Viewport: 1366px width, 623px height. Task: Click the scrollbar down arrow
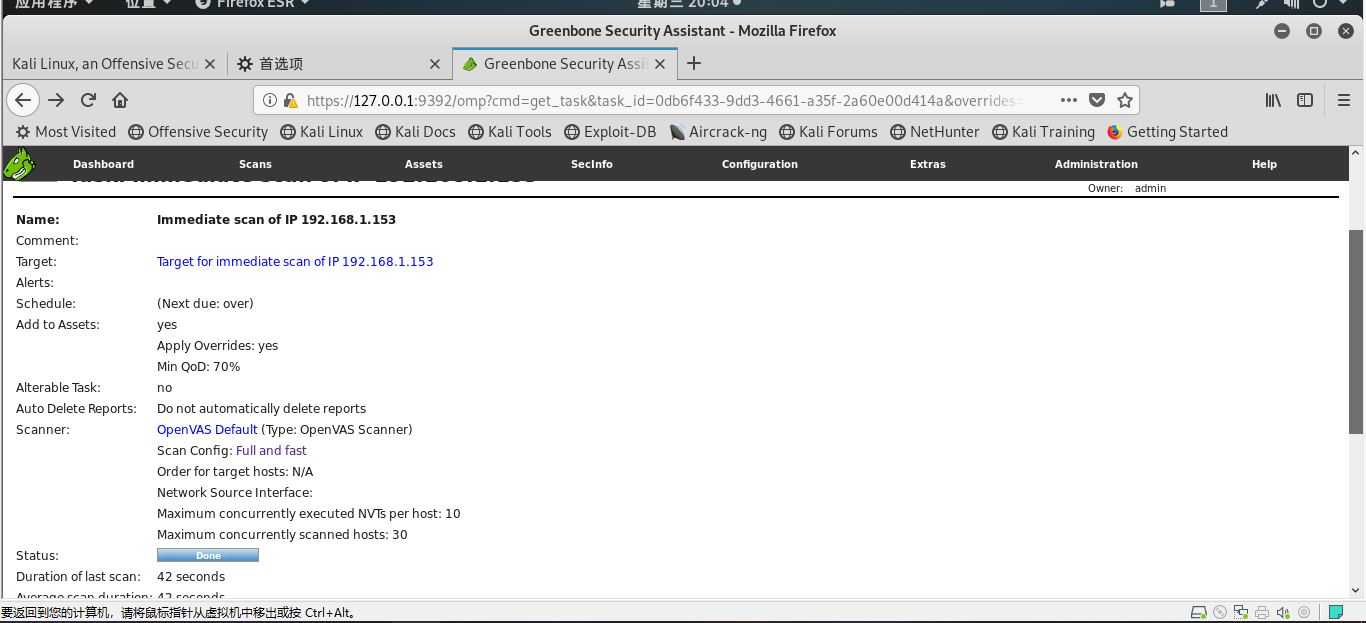[1357, 590]
